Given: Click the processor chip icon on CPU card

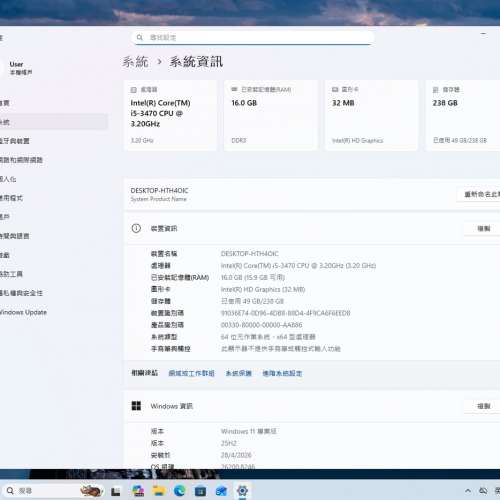Looking at the screenshot, I should [x=134, y=90].
